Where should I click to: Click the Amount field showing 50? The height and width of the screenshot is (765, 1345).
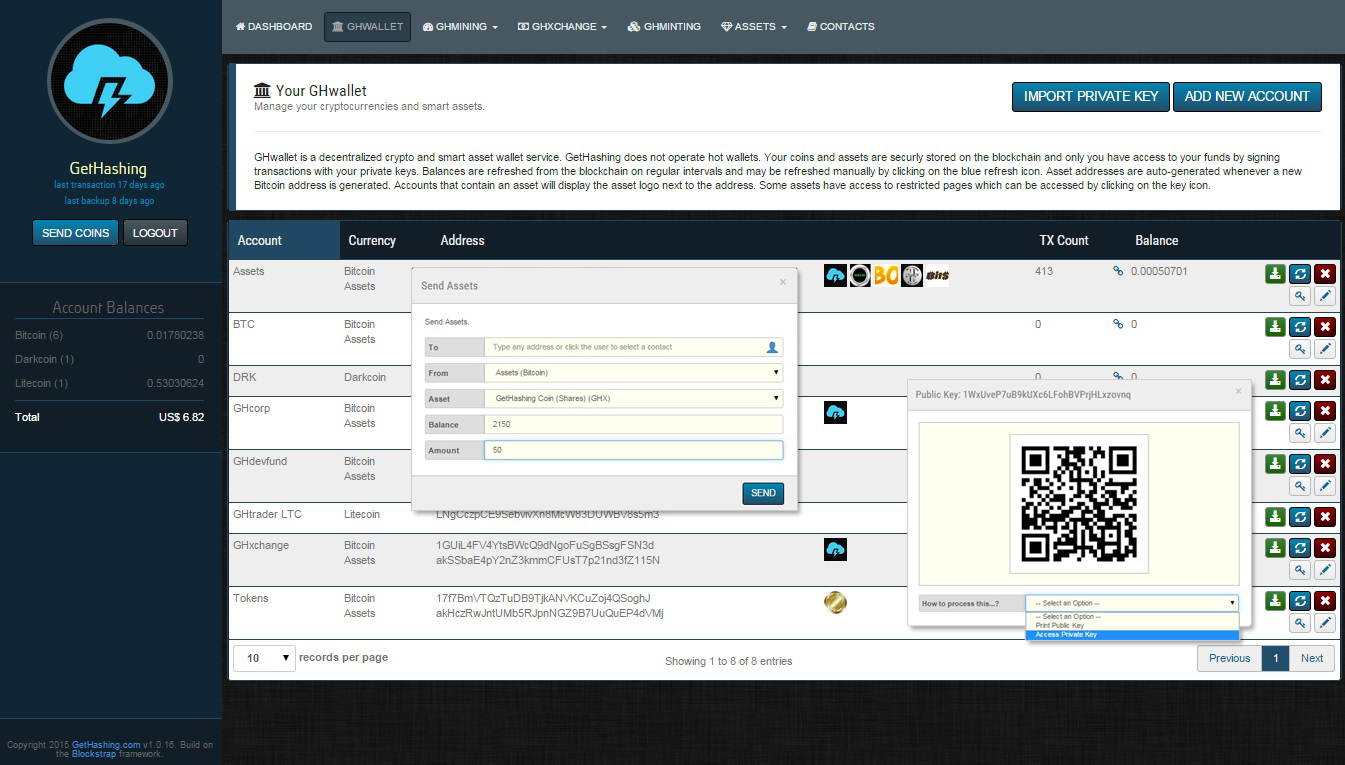tap(634, 450)
